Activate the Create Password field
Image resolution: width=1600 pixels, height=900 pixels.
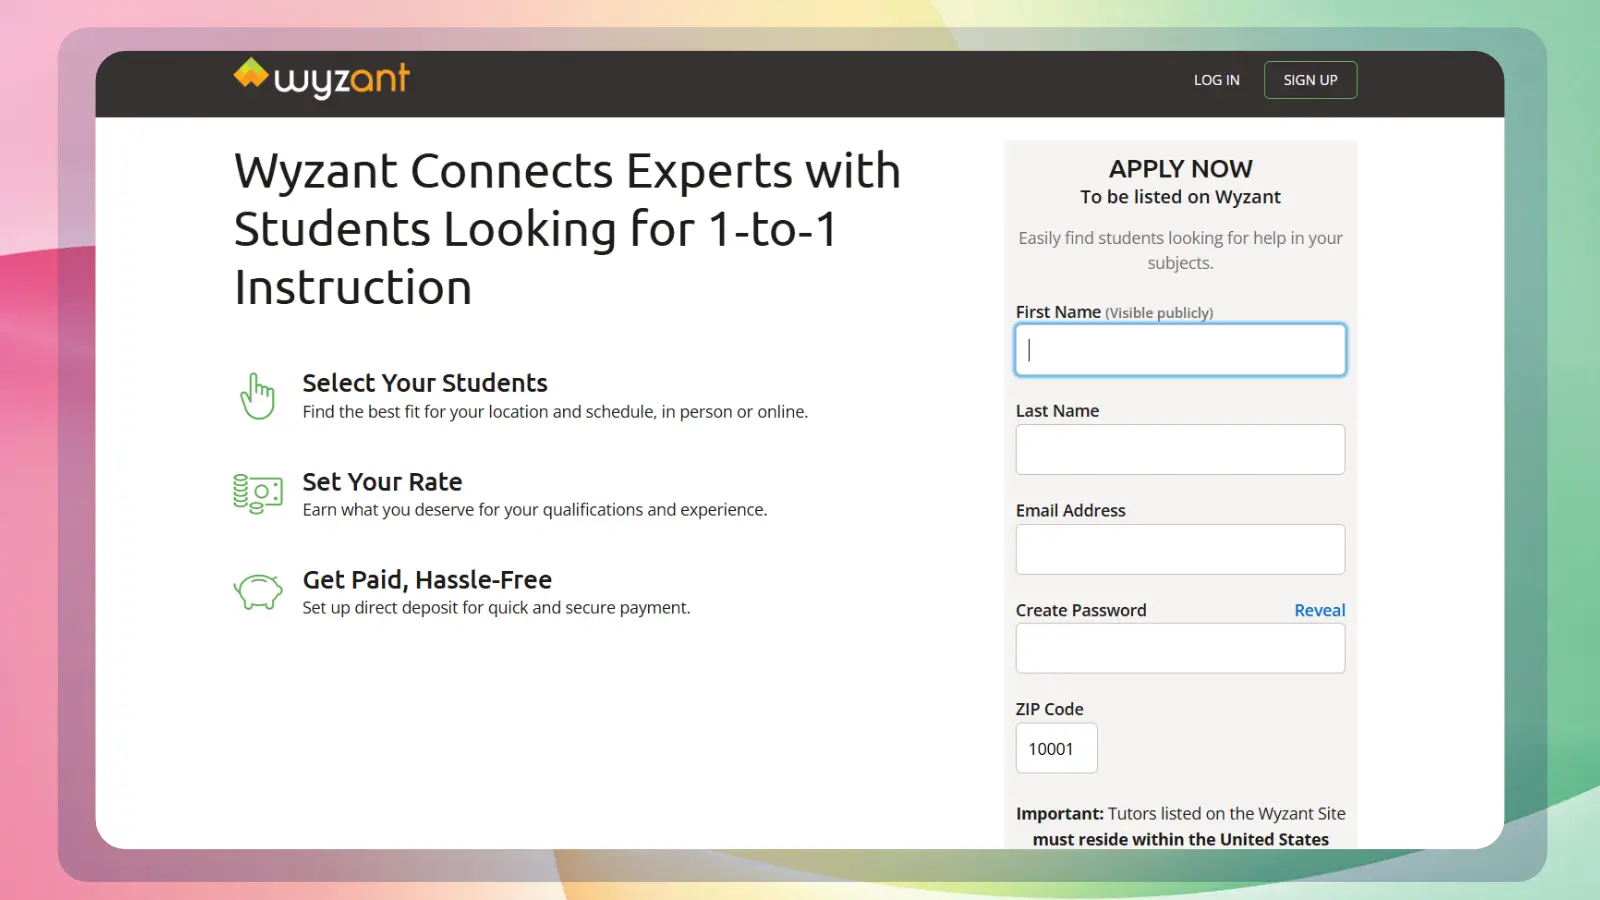(1180, 648)
